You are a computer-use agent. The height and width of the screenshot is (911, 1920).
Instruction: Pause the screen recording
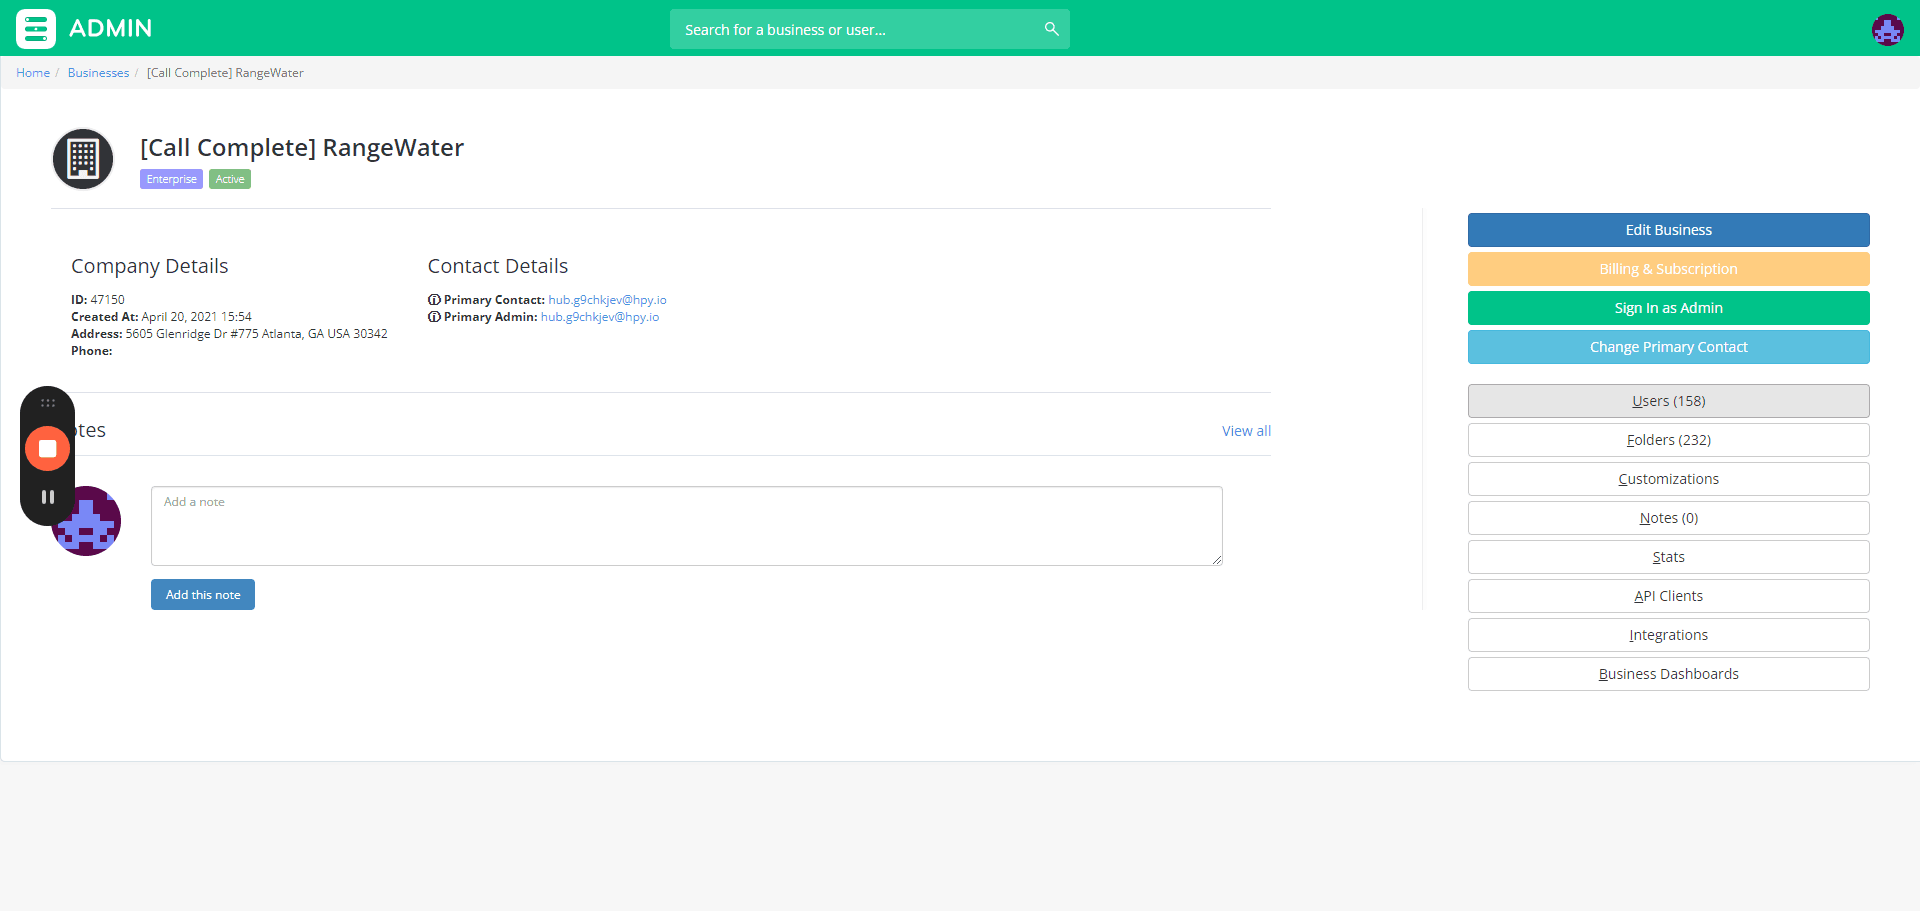point(47,497)
